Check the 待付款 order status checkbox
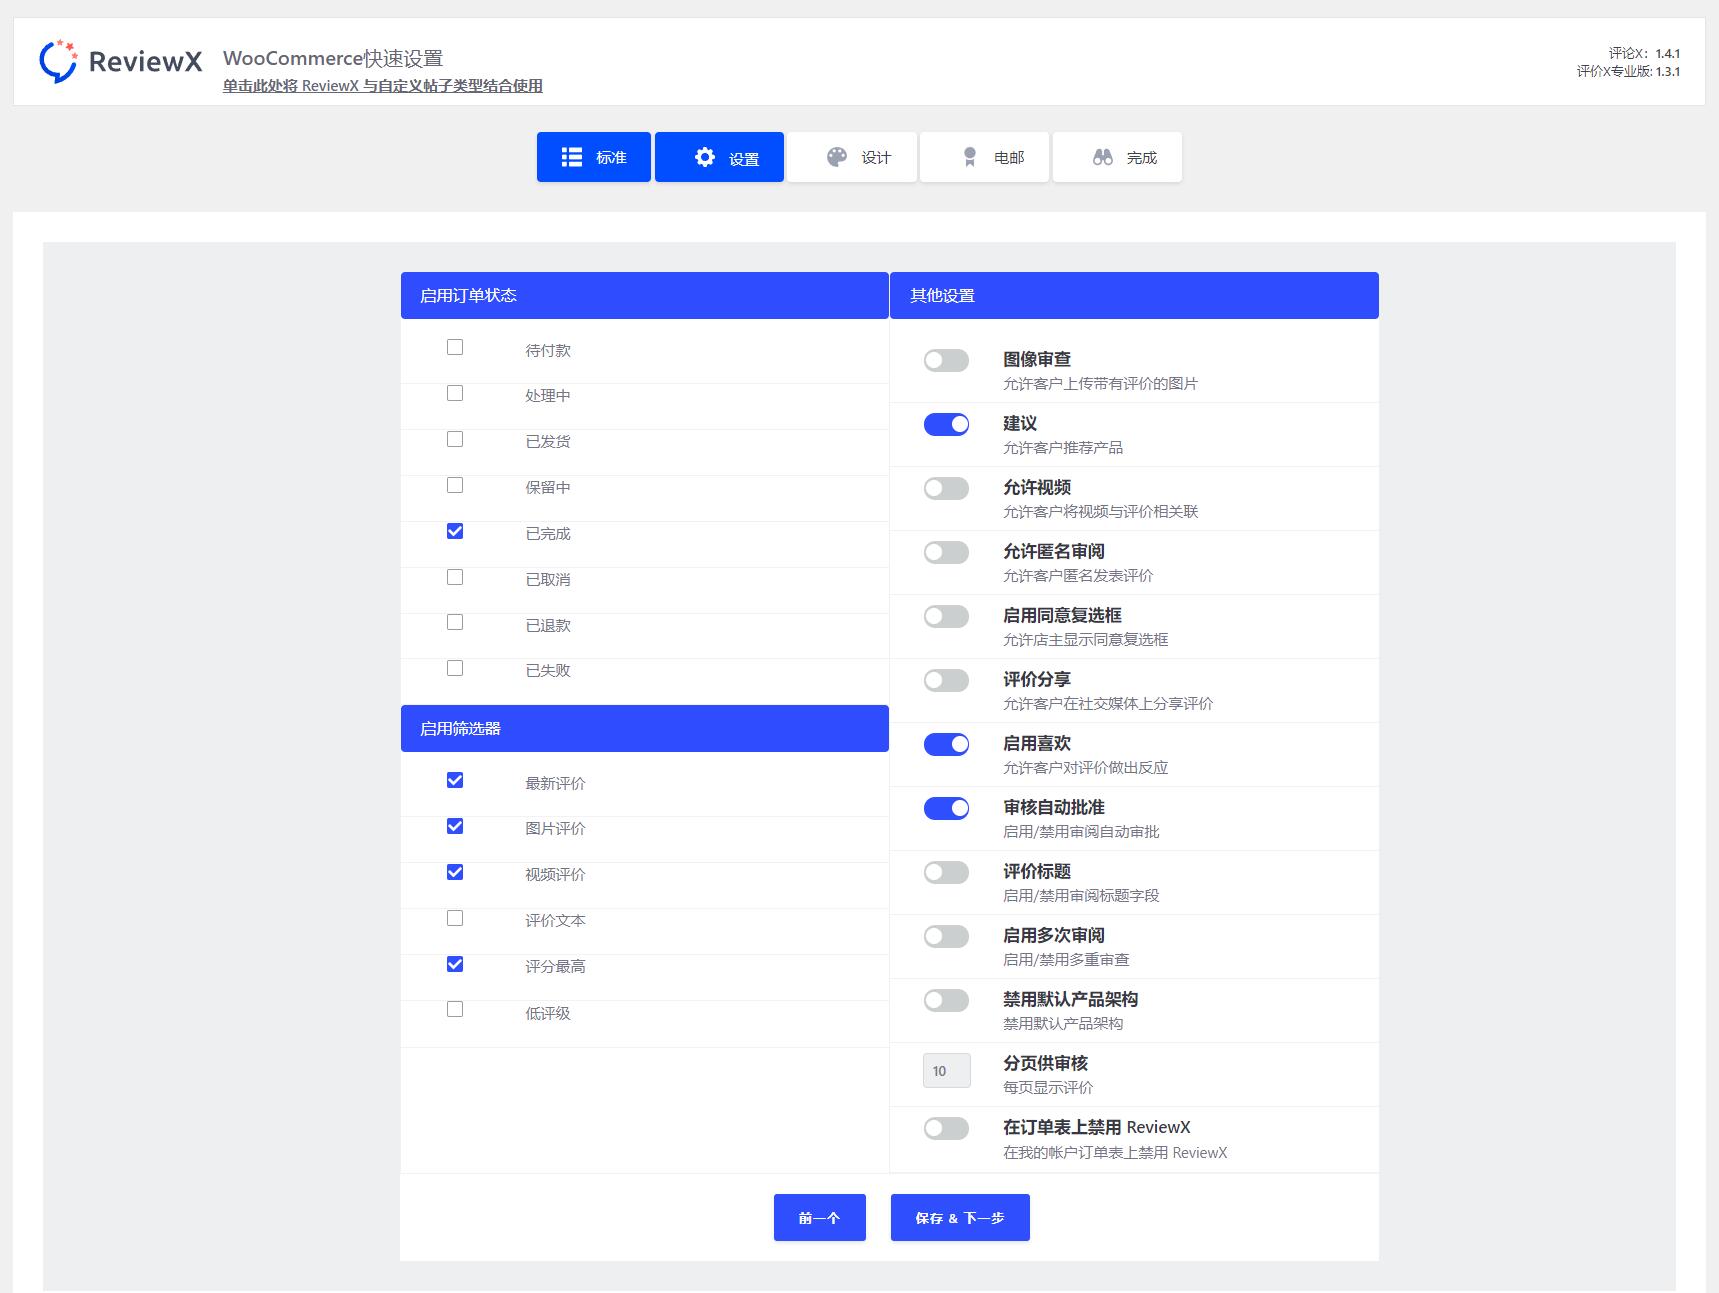Viewport: 1719px width, 1293px height. coord(455,347)
